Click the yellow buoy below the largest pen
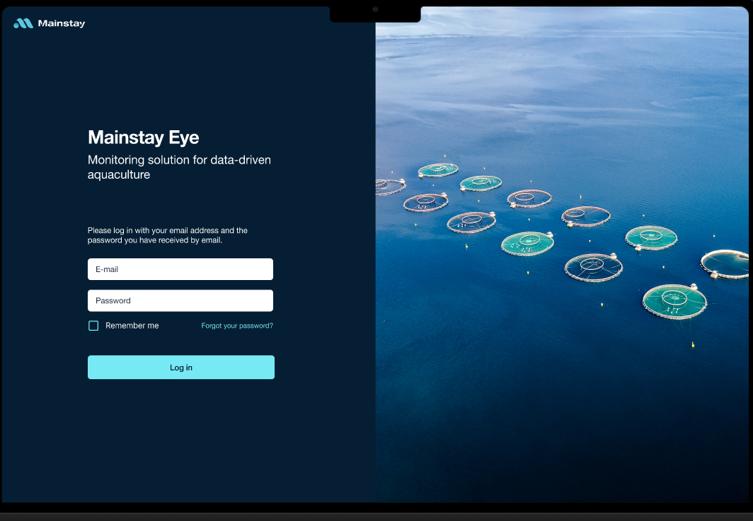Image resolution: width=753 pixels, height=521 pixels. [692, 345]
